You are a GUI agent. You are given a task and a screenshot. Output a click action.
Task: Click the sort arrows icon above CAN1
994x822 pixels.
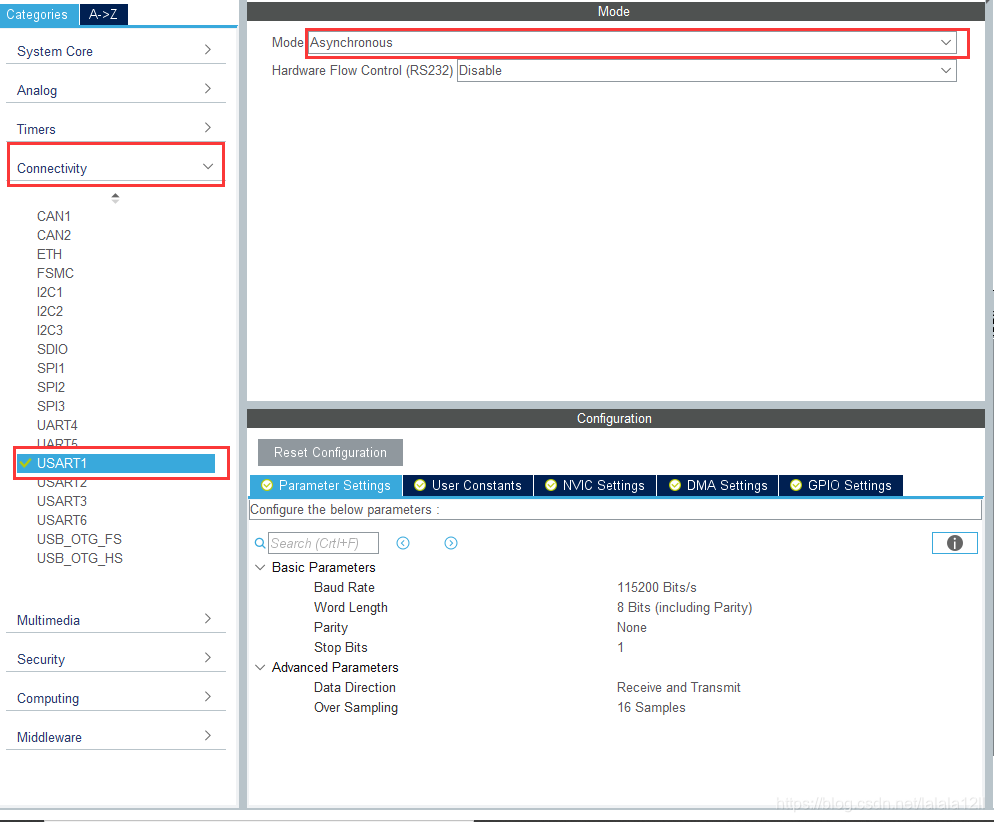[115, 198]
